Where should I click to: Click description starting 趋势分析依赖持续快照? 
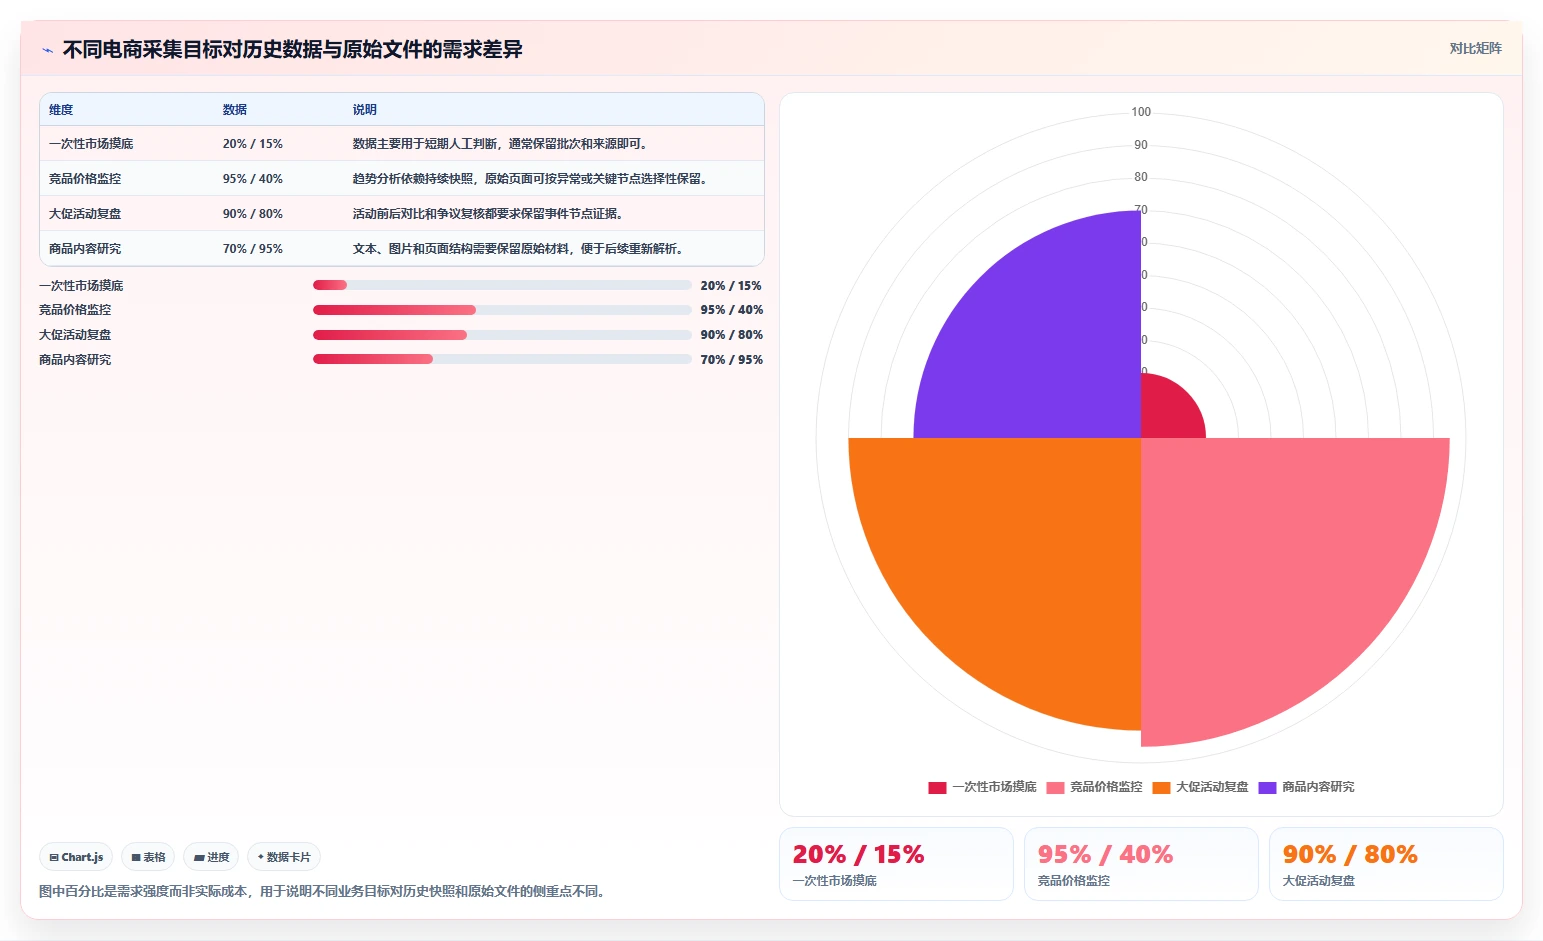click(532, 179)
